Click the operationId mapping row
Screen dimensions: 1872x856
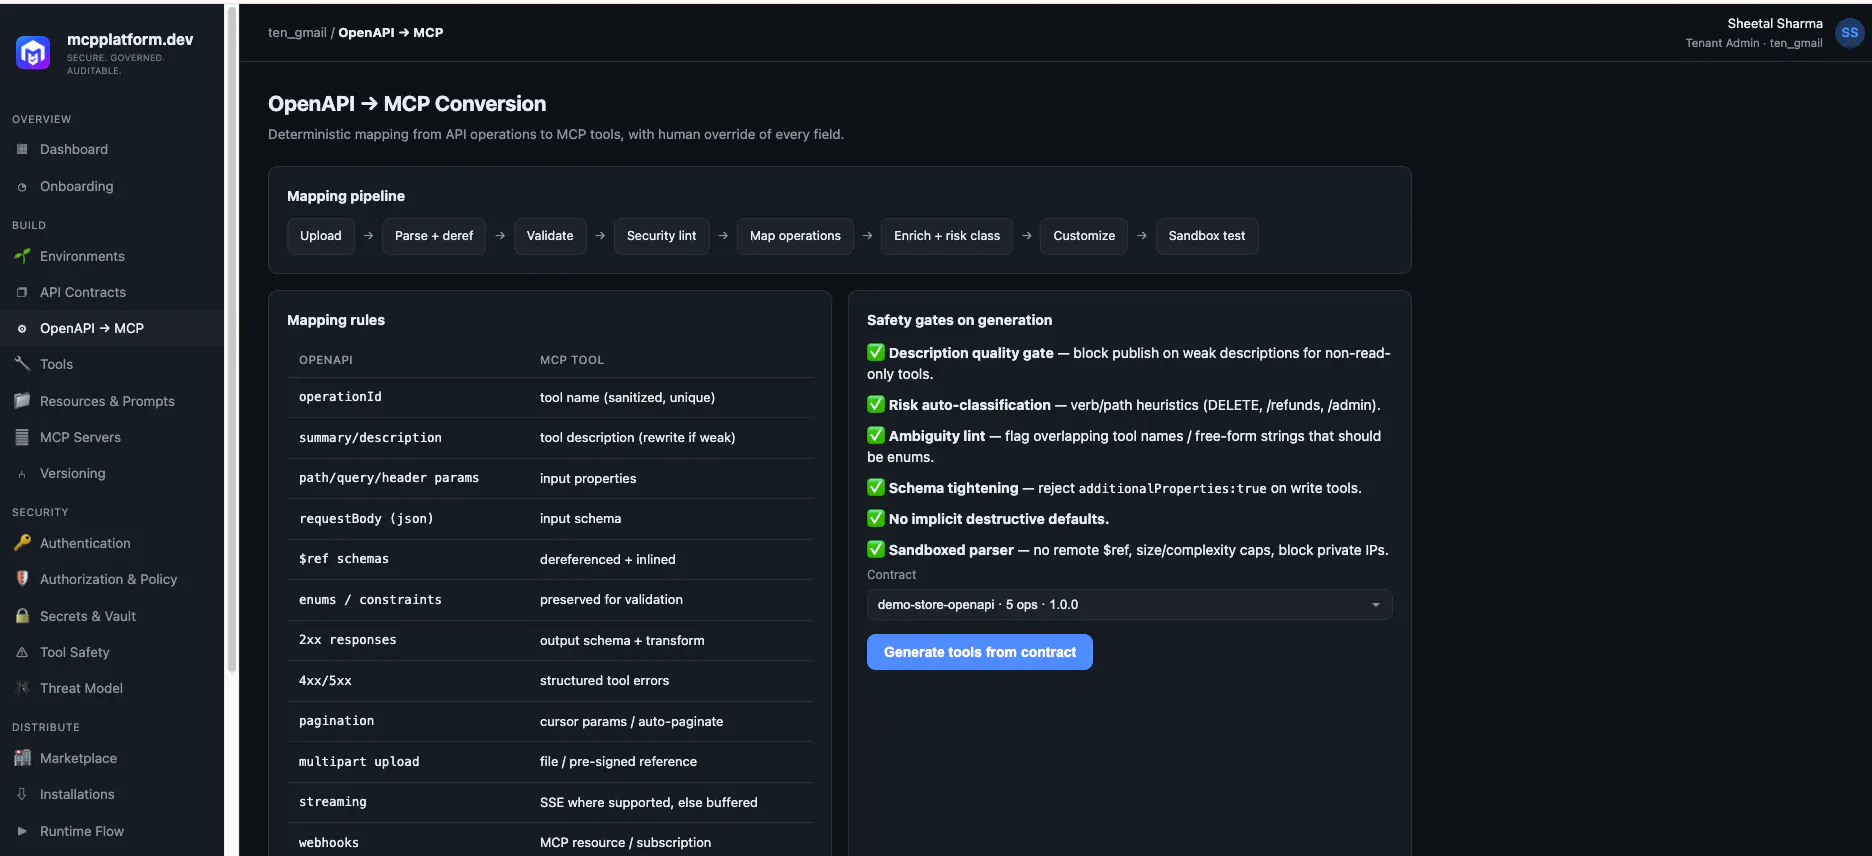click(x=550, y=397)
